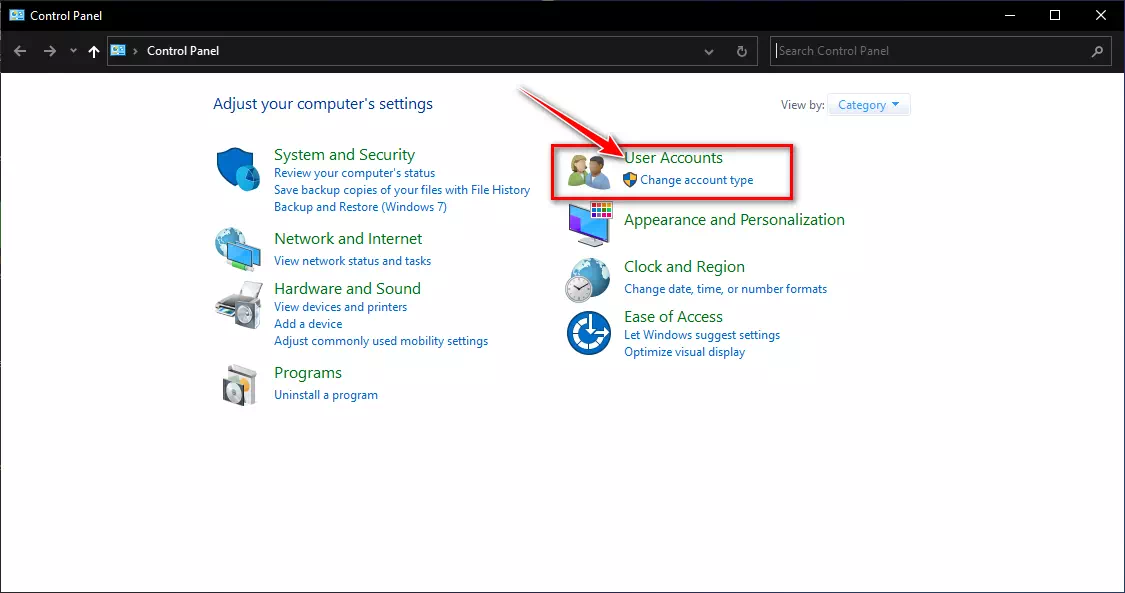The image size is (1125, 593).
Task: Click Control Panel in the address bar
Action: point(183,51)
